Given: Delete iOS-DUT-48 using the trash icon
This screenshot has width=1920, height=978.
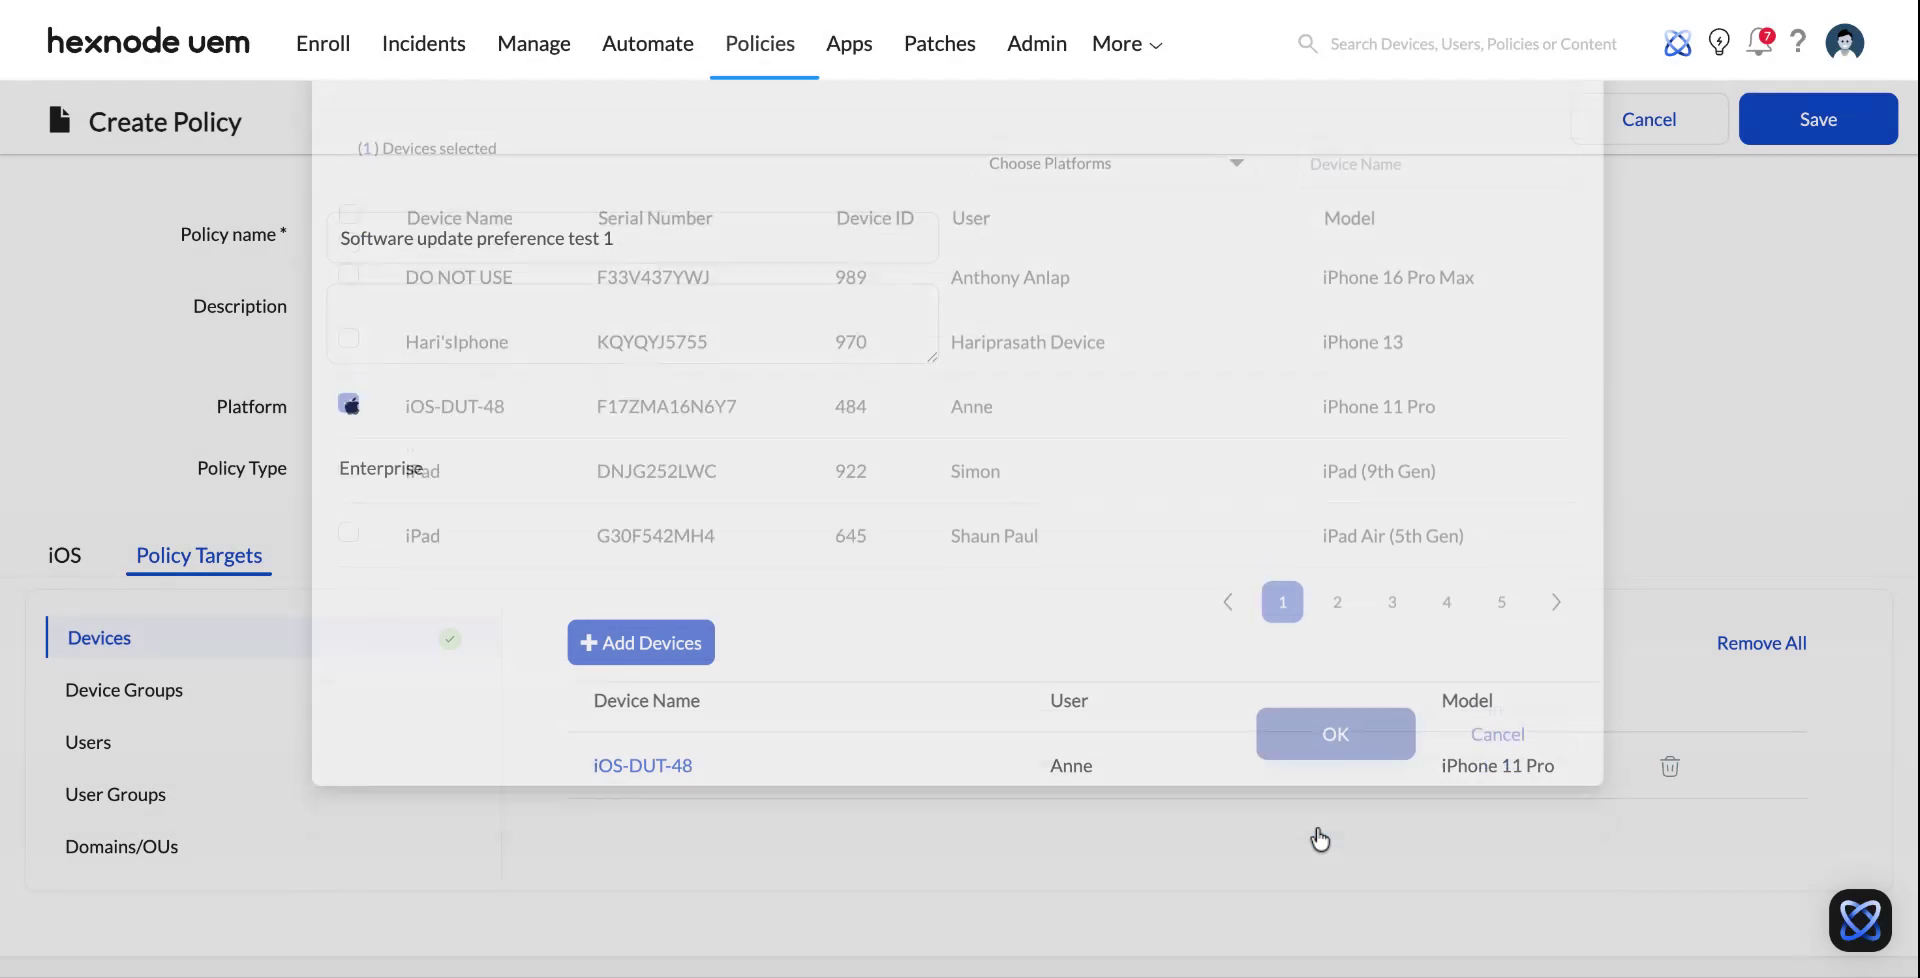Looking at the screenshot, I should tap(1668, 766).
